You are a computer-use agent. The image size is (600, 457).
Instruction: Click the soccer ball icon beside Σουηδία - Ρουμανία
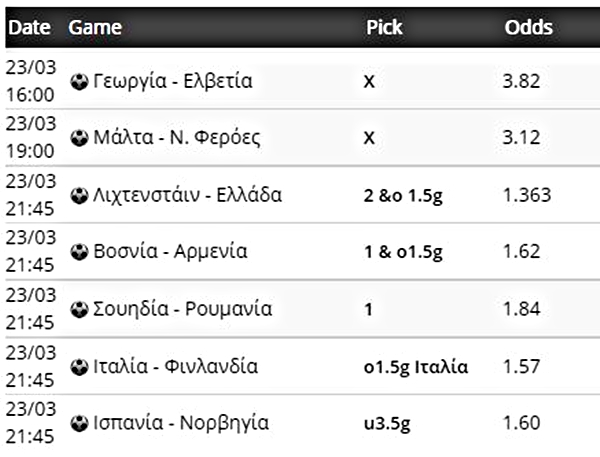[x=79, y=309]
